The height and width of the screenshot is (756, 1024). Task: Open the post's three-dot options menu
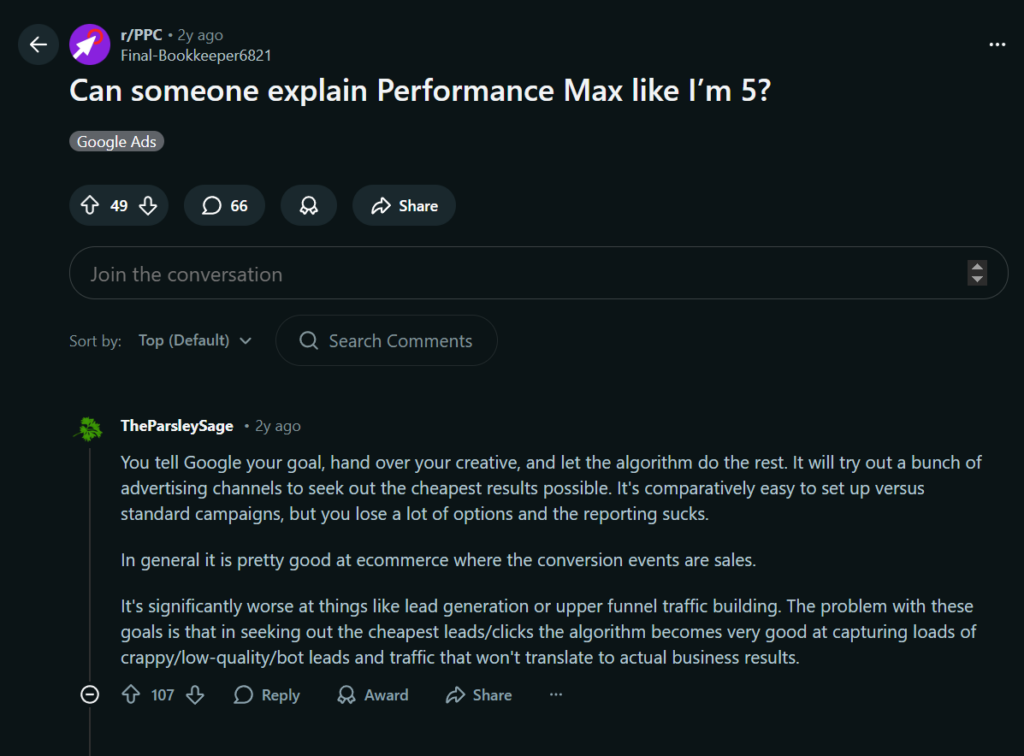tap(996, 45)
